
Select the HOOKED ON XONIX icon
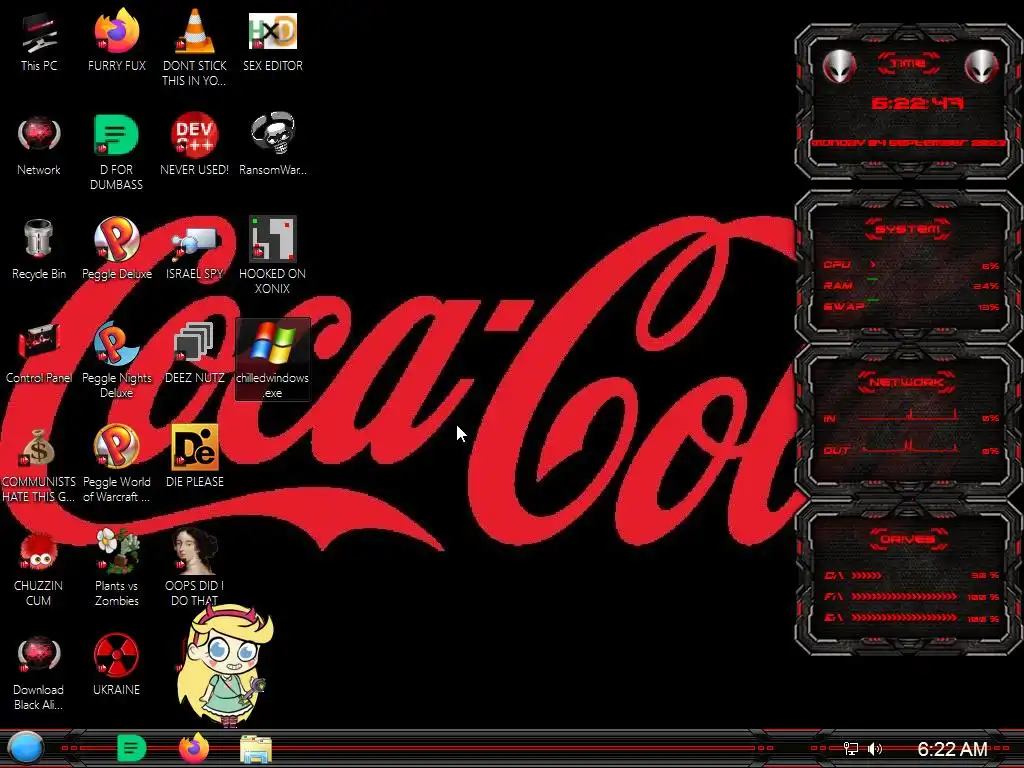[272, 256]
